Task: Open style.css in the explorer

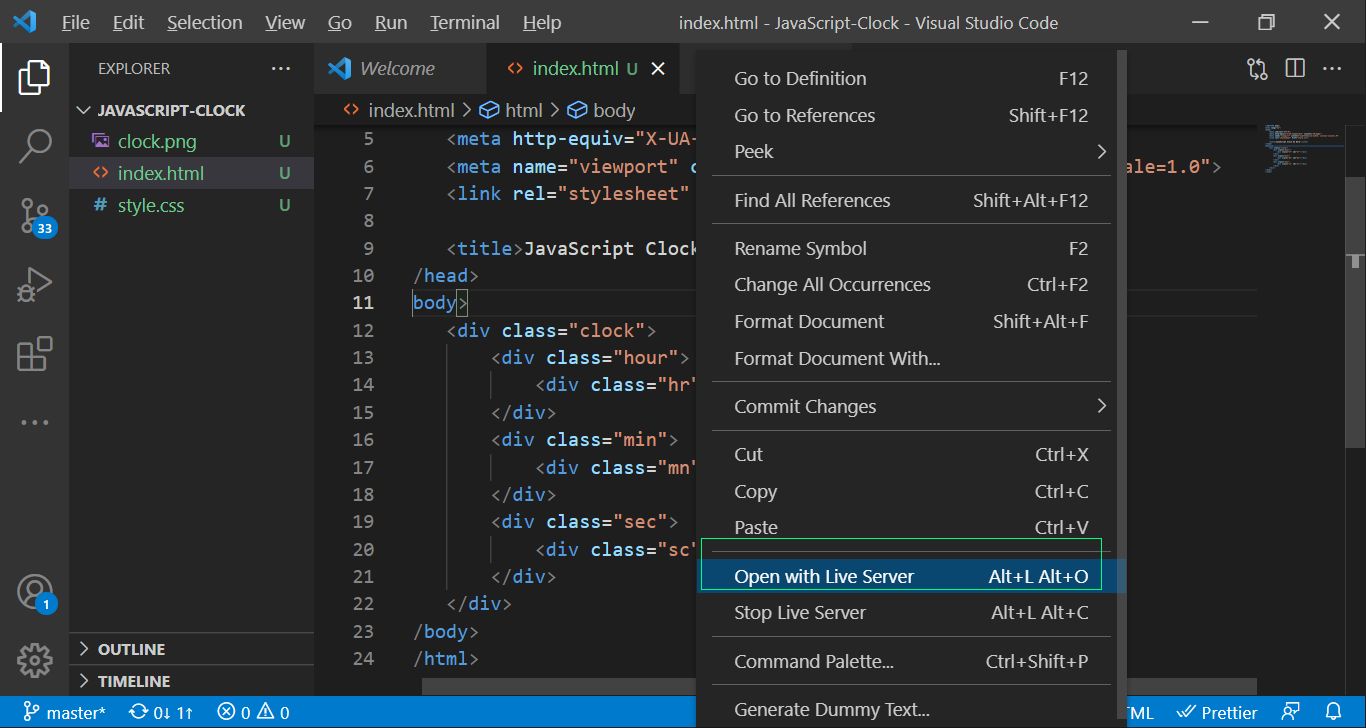Action: 151,205
